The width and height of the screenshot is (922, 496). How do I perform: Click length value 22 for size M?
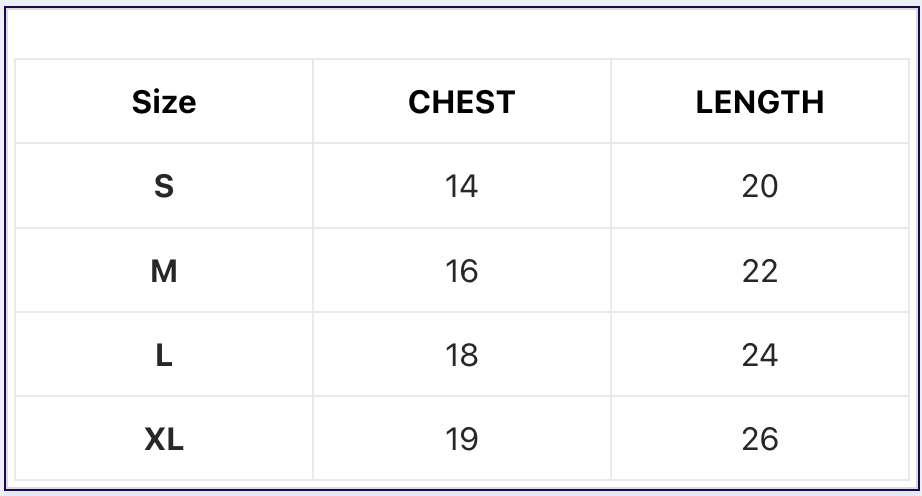(760, 270)
